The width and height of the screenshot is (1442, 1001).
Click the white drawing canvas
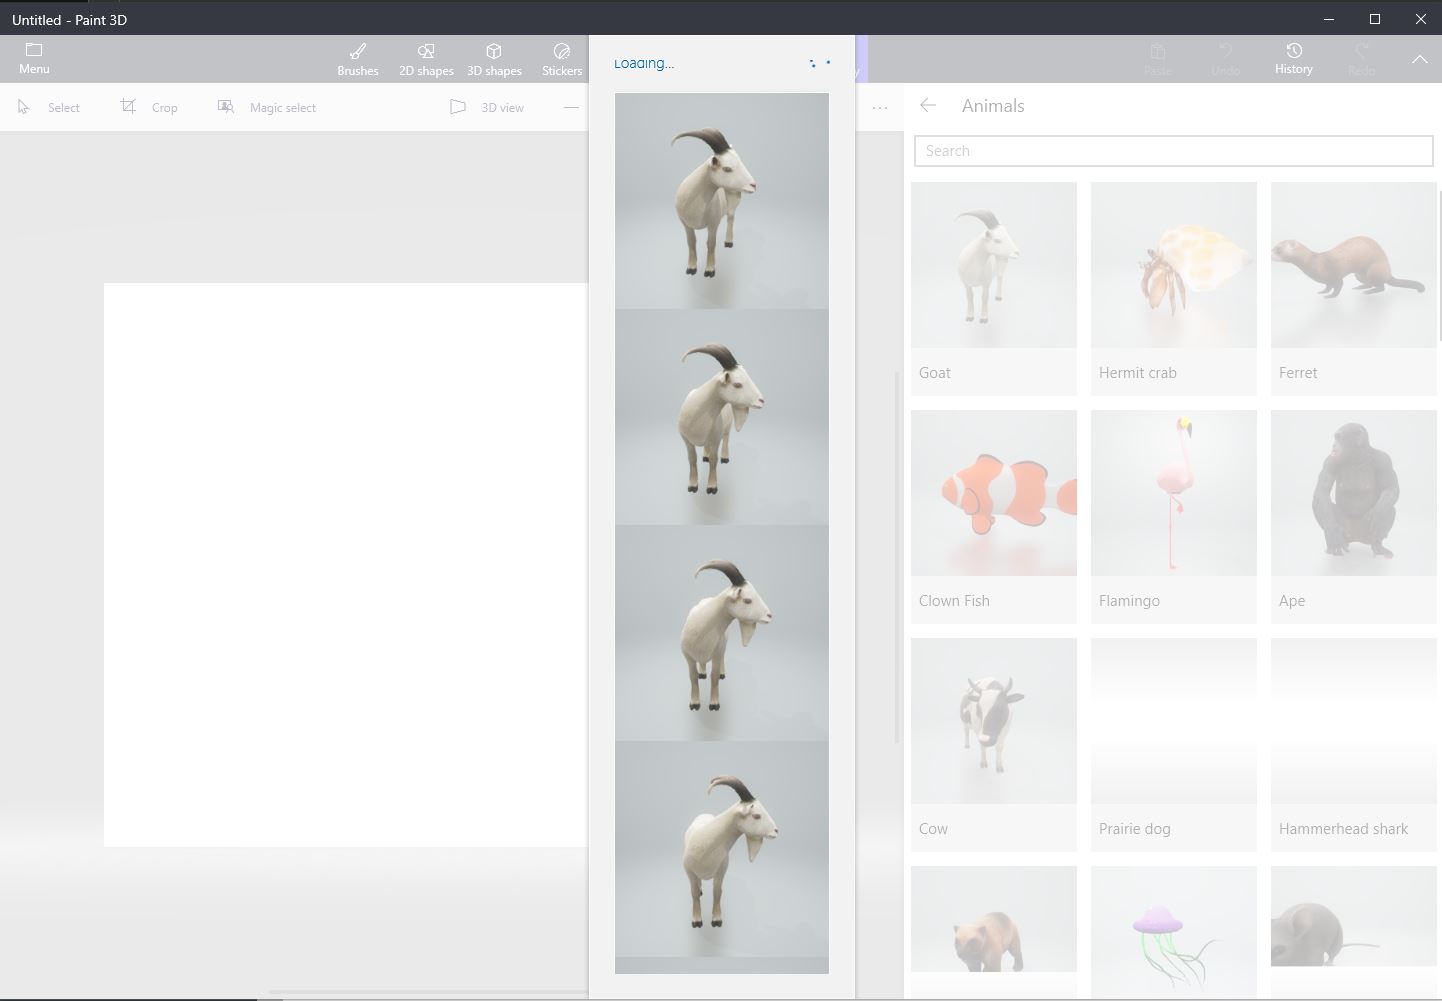coord(346,565)
